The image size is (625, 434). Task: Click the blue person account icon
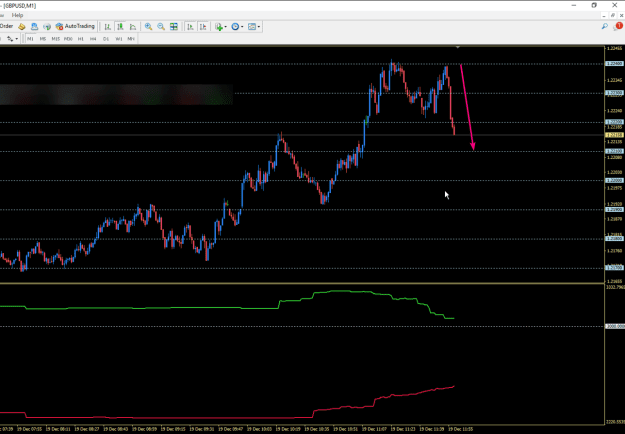click(x=34, y=27)
